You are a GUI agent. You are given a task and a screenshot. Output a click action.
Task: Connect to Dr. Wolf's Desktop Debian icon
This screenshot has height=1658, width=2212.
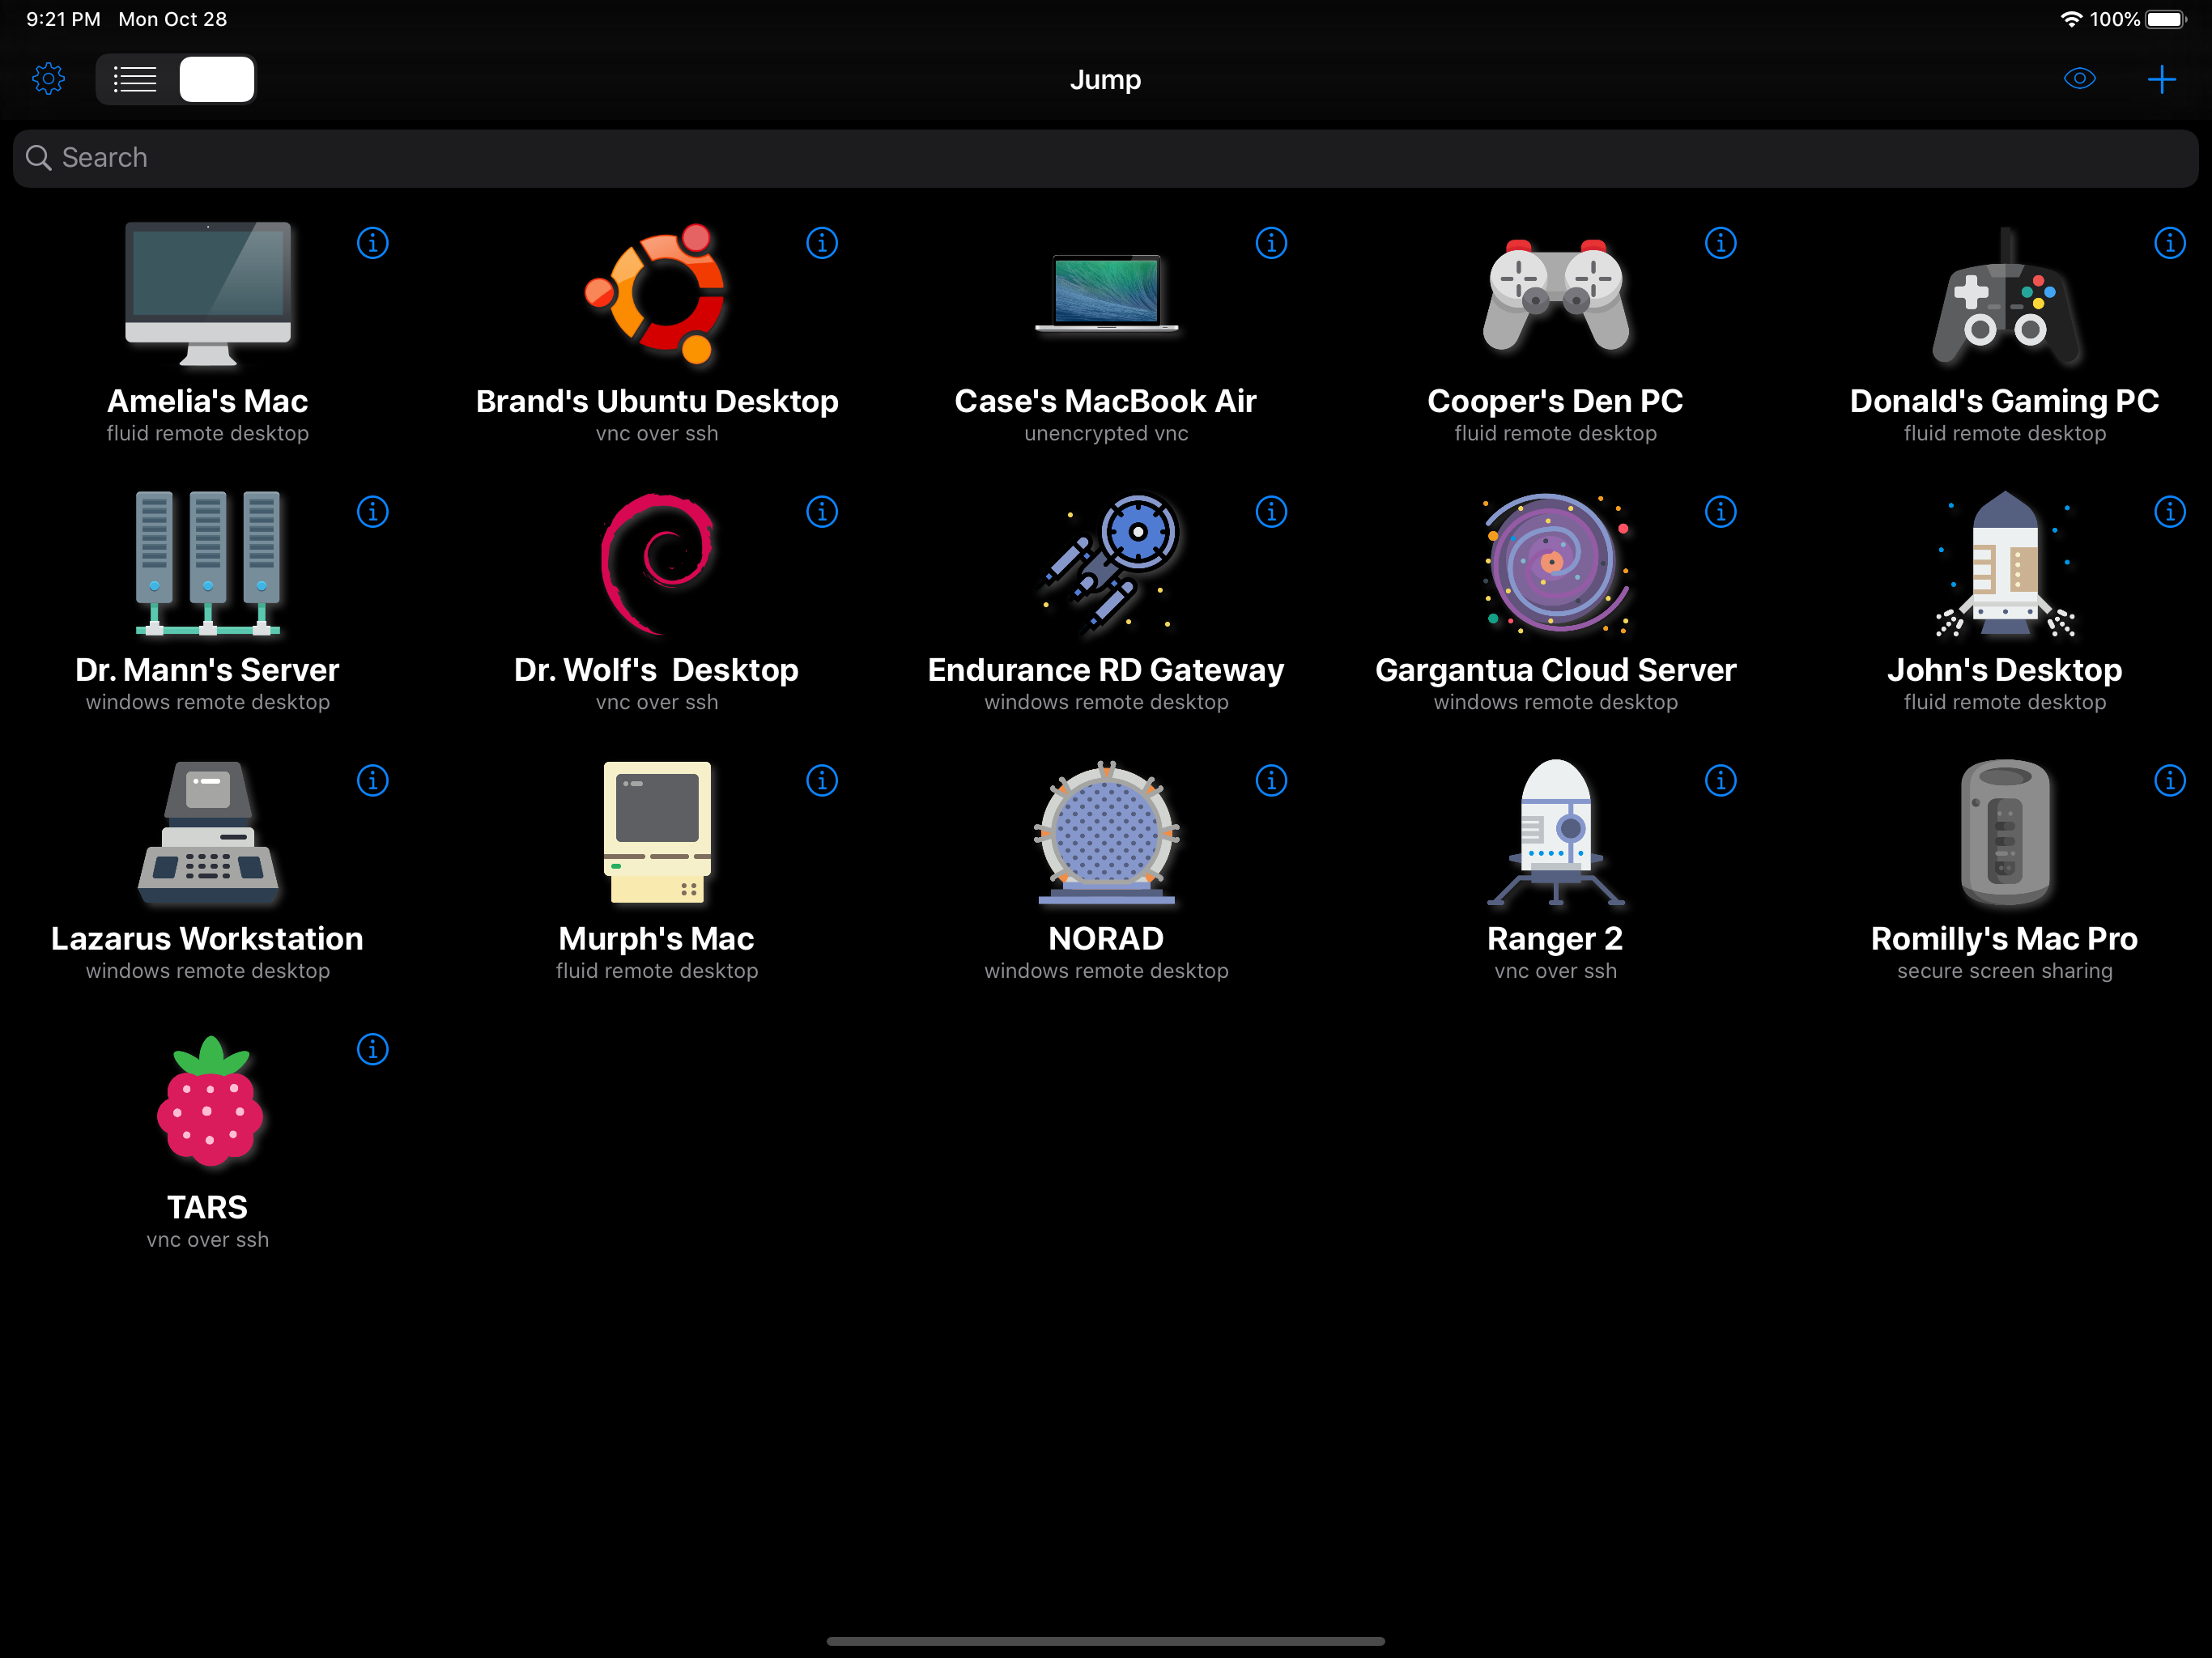[657, 564]
